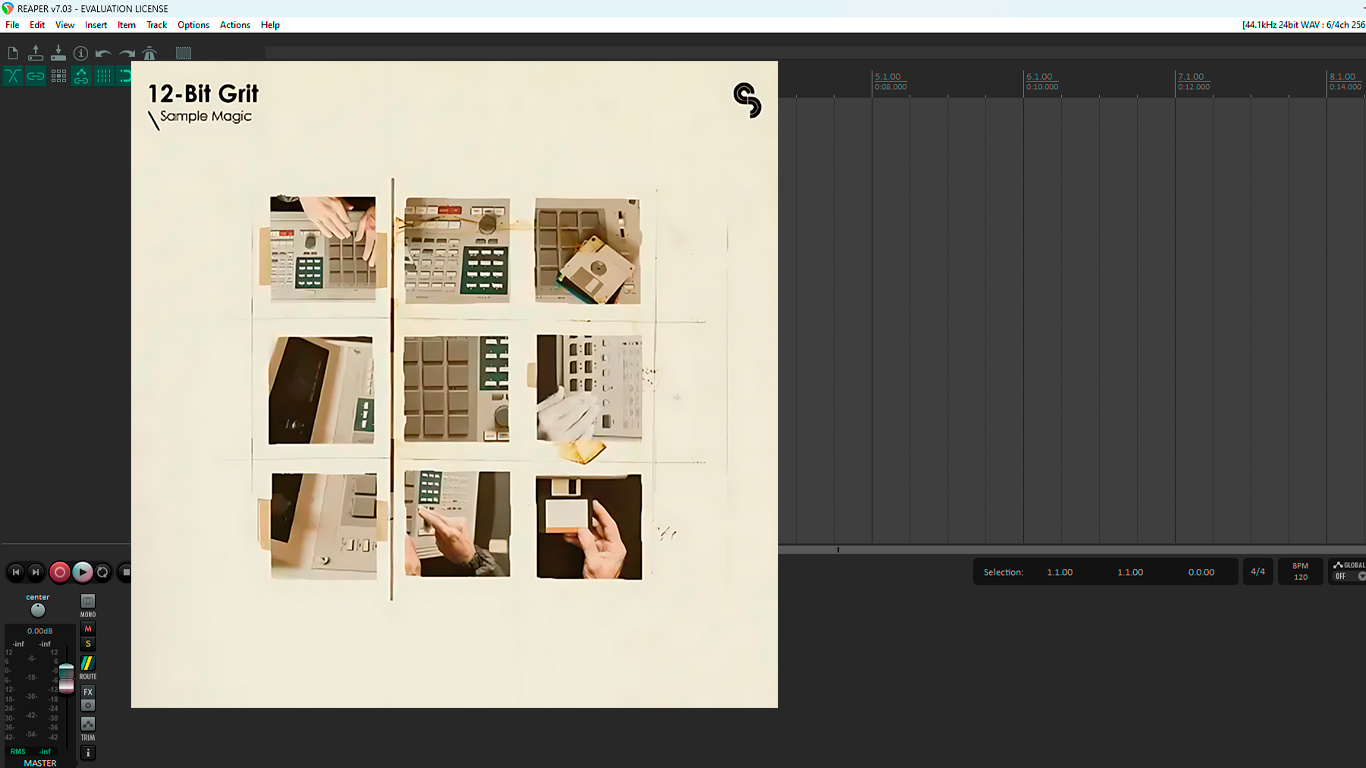Click horizontal arrange scrollbar
Screen dimensions: 1366x768
click(x=1072, y=550)
